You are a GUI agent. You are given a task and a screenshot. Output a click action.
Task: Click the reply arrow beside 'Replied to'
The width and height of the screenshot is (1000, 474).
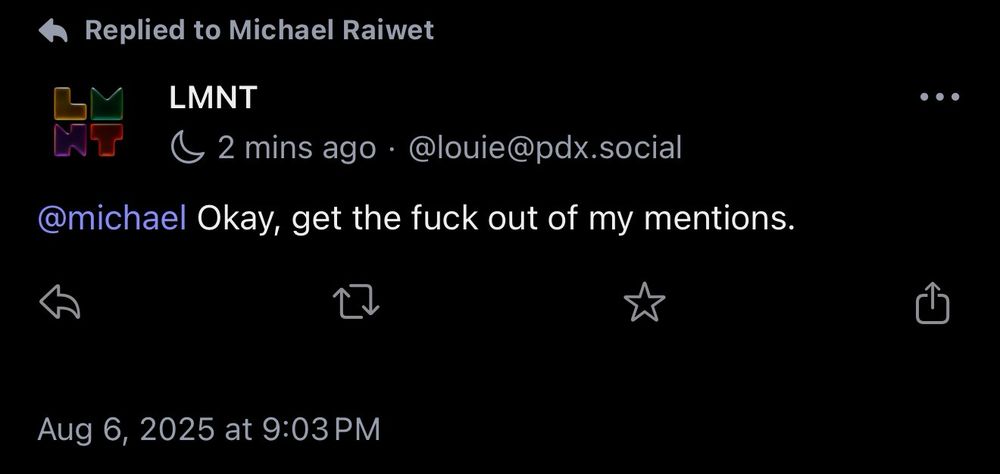[x=53, y=31]
